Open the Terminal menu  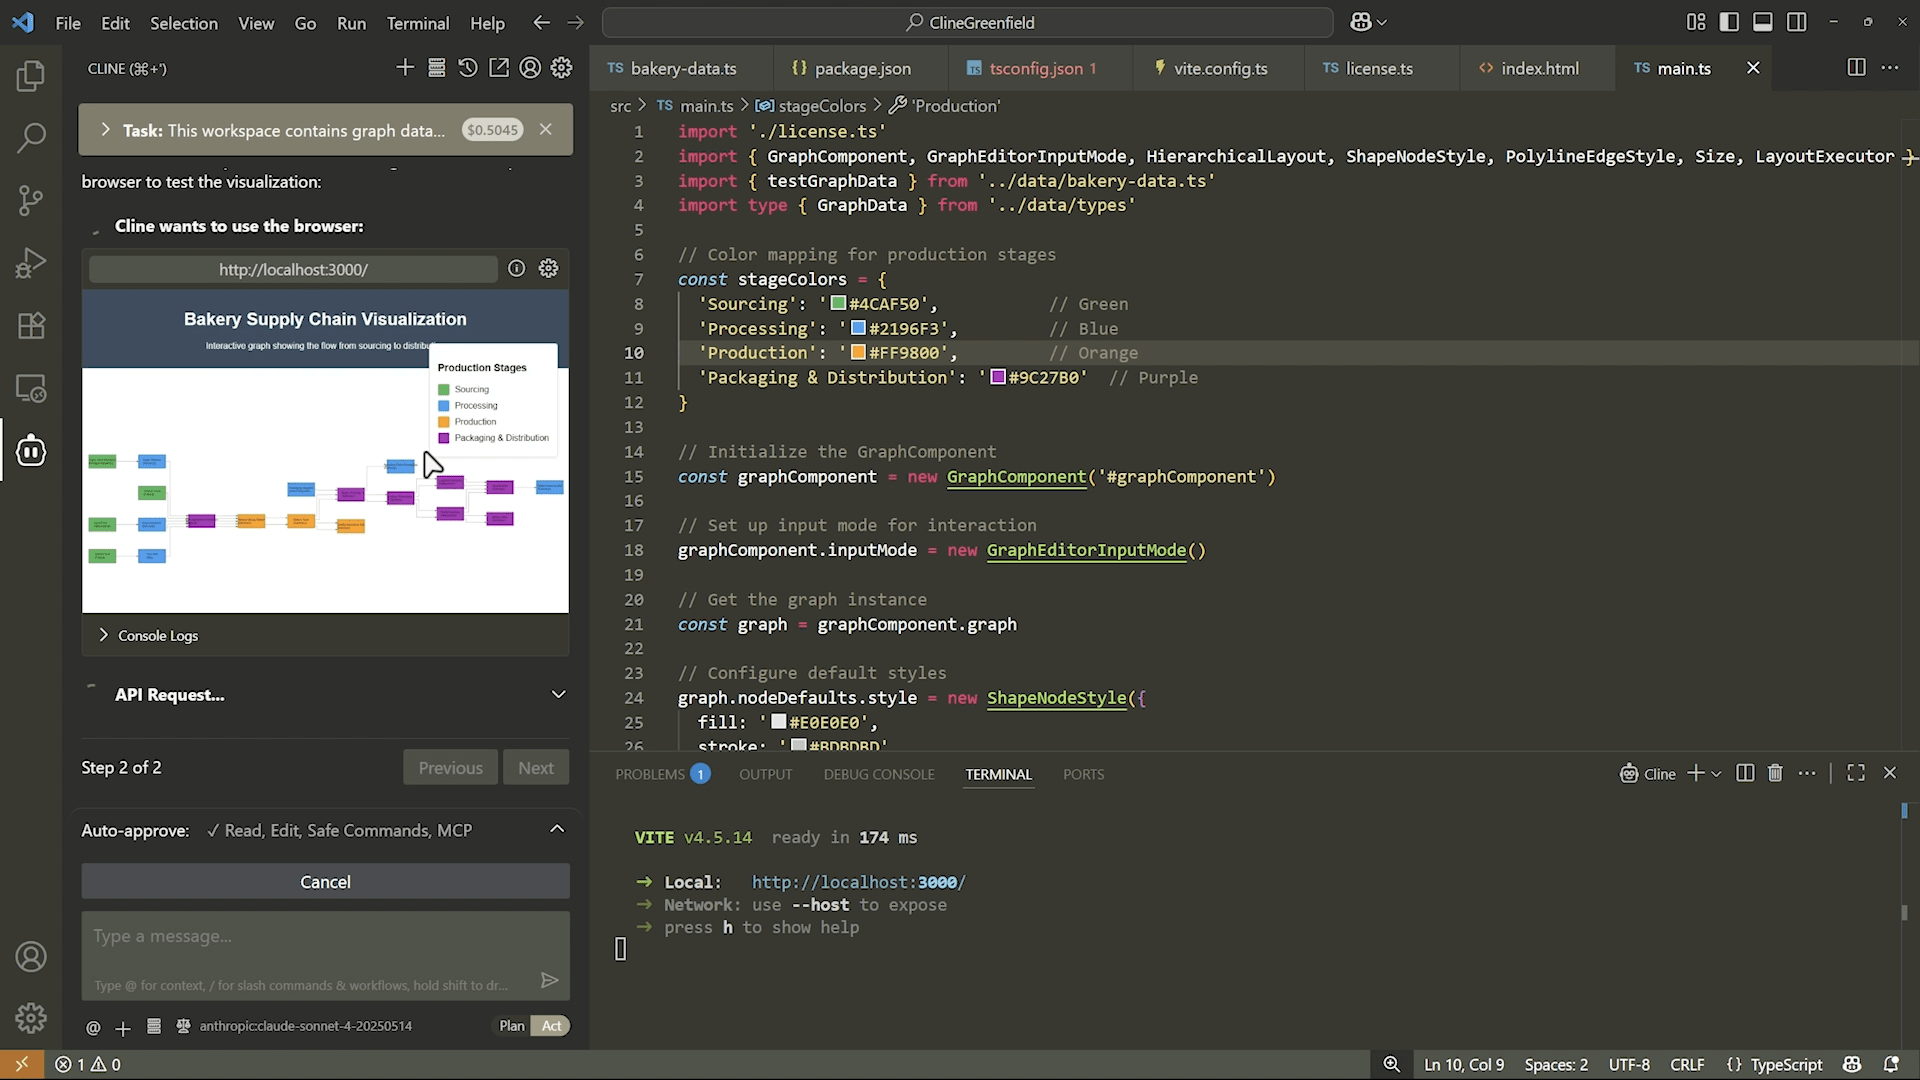click(418, 23)
